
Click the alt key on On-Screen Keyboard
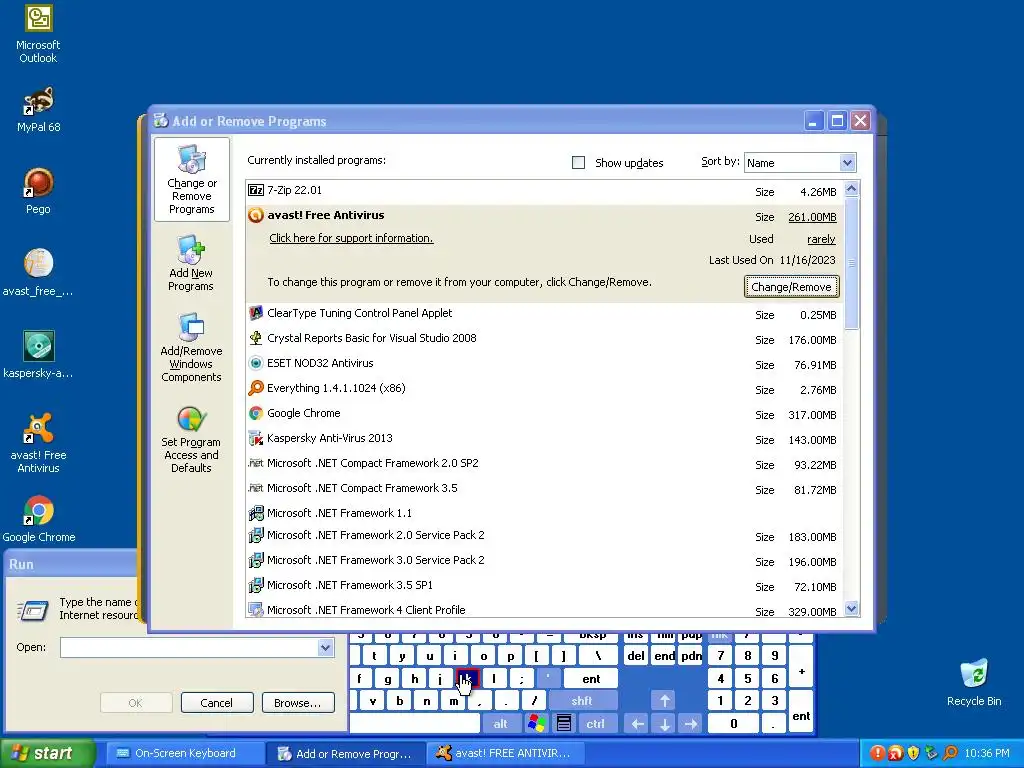(500, 724)
